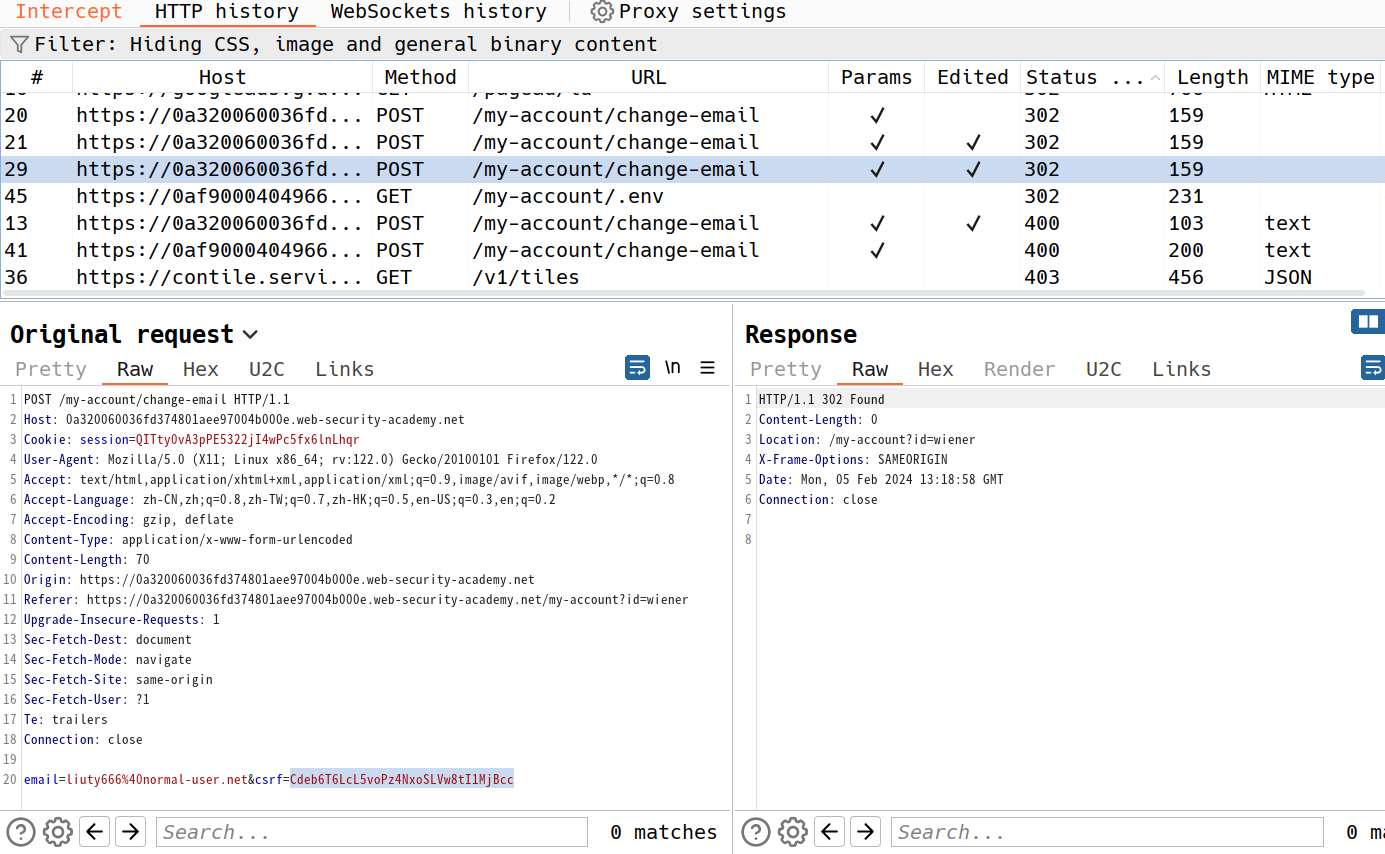Click the filter bar text

(x=346, y=44)
